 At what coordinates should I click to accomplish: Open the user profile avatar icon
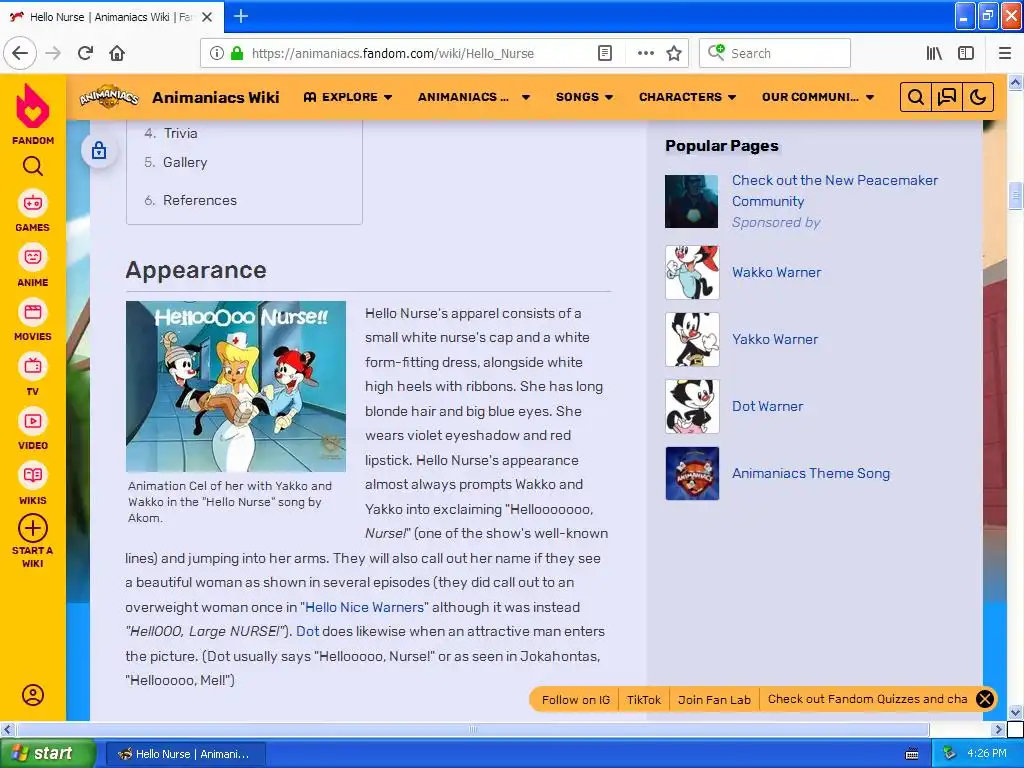click(33, 695)
